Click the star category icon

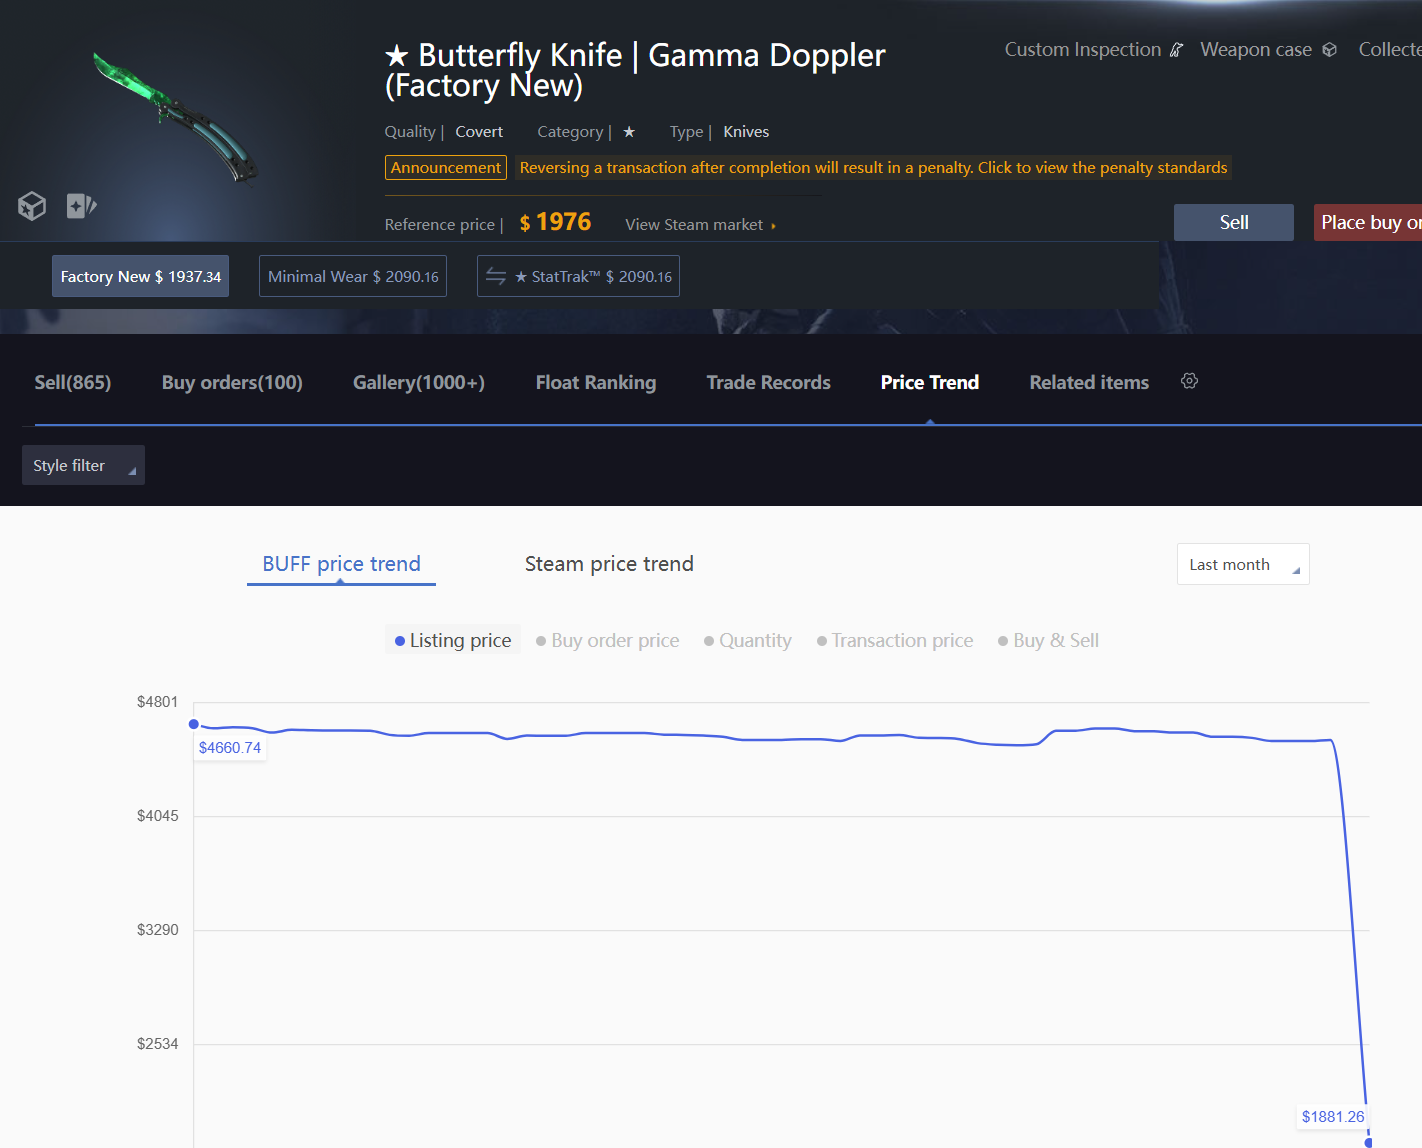pyautogui.click(x=629, y=132)
